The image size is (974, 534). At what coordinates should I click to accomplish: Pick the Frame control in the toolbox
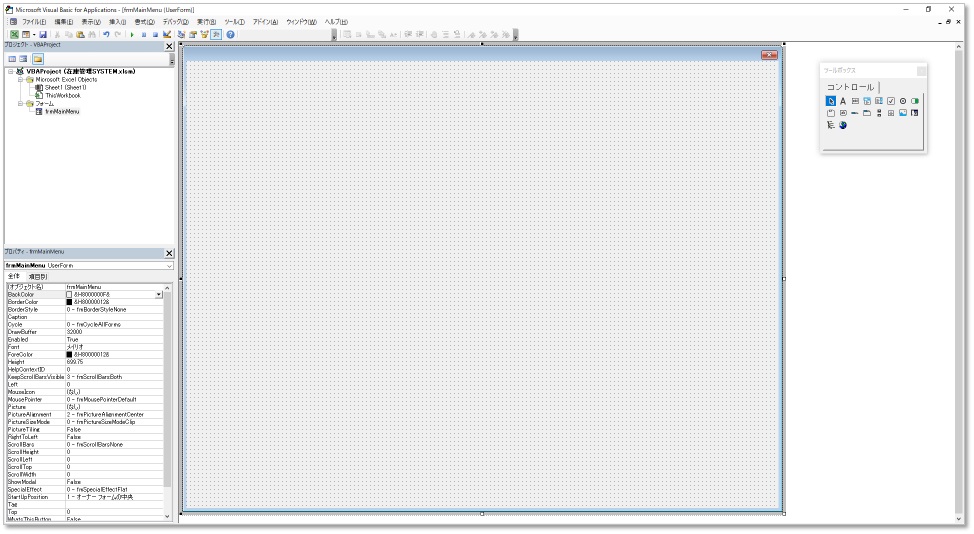pos(831,113)
